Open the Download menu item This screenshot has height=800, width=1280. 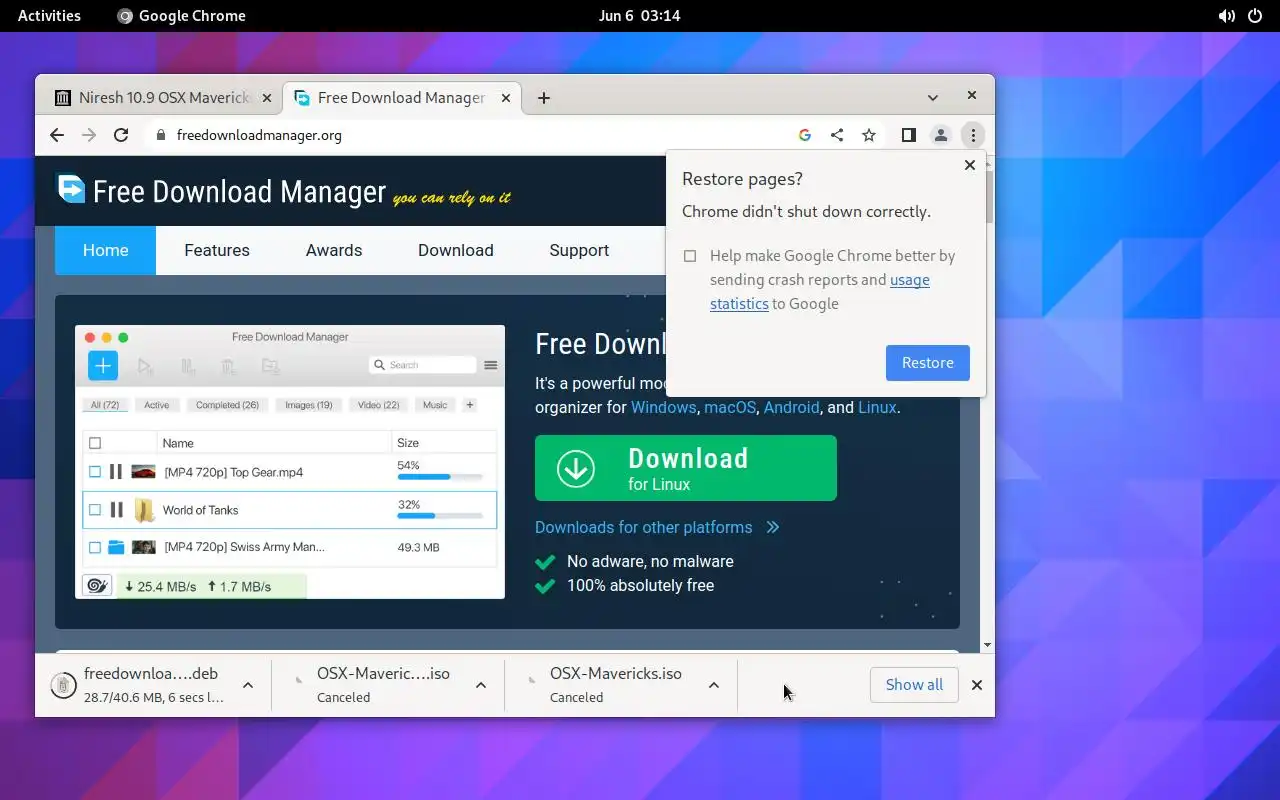click(x=456, y=250)
